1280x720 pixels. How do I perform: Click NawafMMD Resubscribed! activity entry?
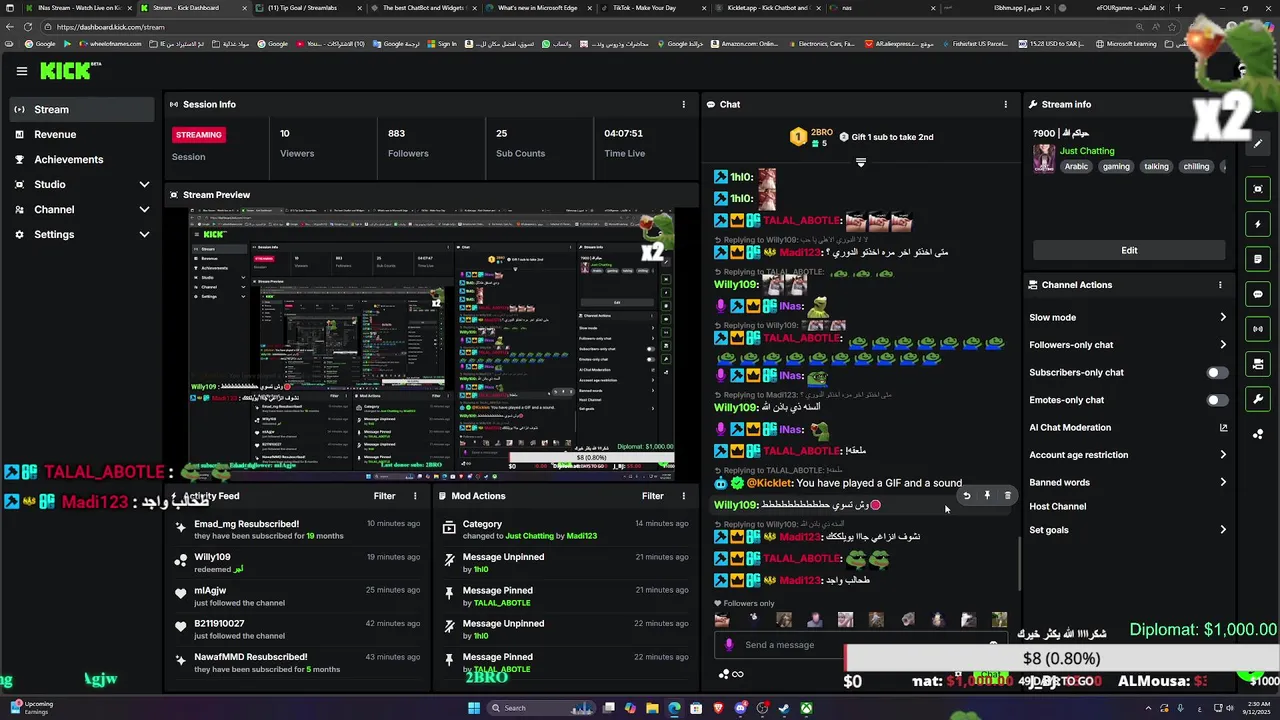coord(298,663)
